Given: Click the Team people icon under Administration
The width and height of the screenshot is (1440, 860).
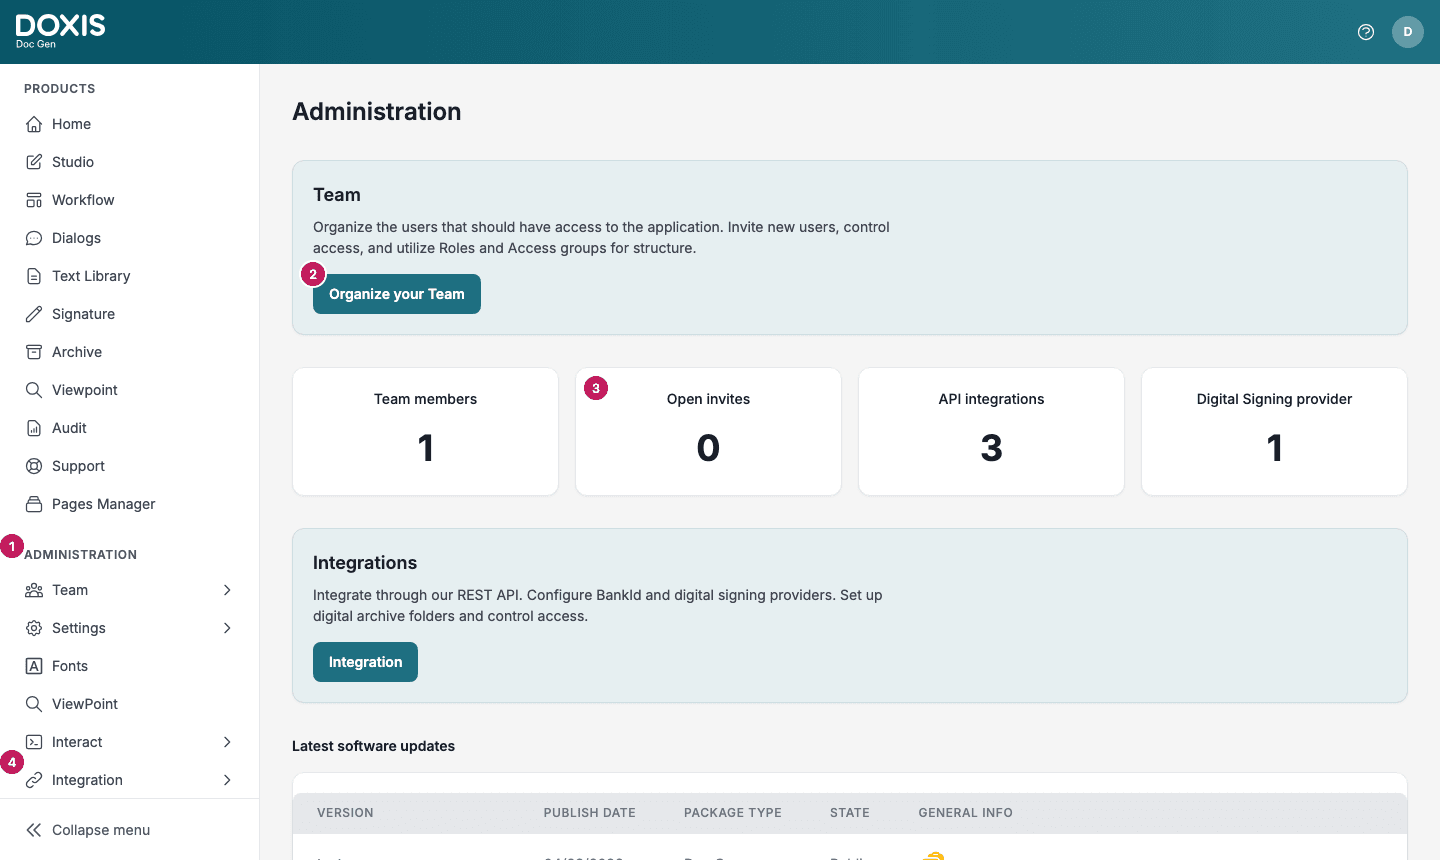Looking at the screenshot, I should click(34, 590).
